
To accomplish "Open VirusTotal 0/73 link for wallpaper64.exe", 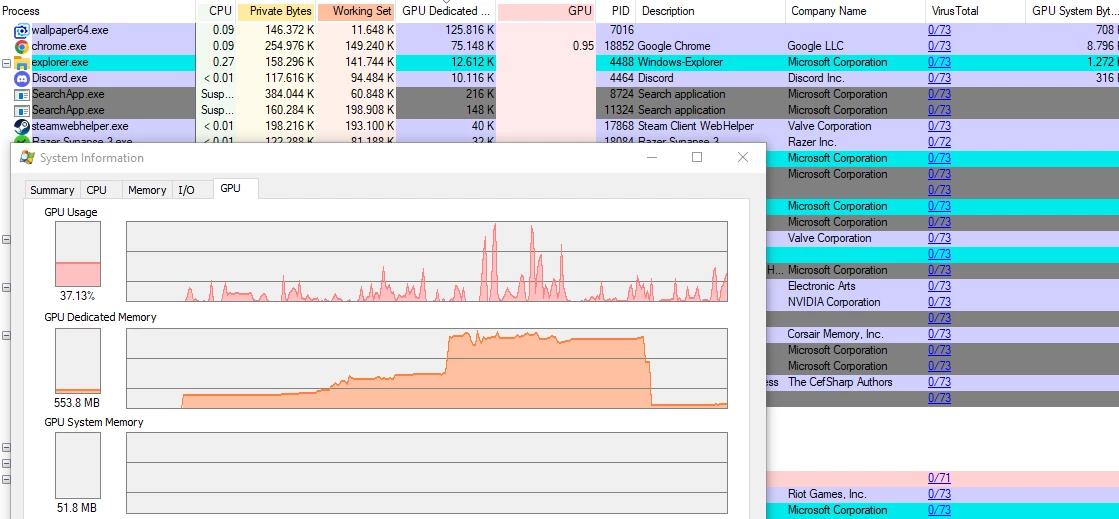I will [939, 30].
